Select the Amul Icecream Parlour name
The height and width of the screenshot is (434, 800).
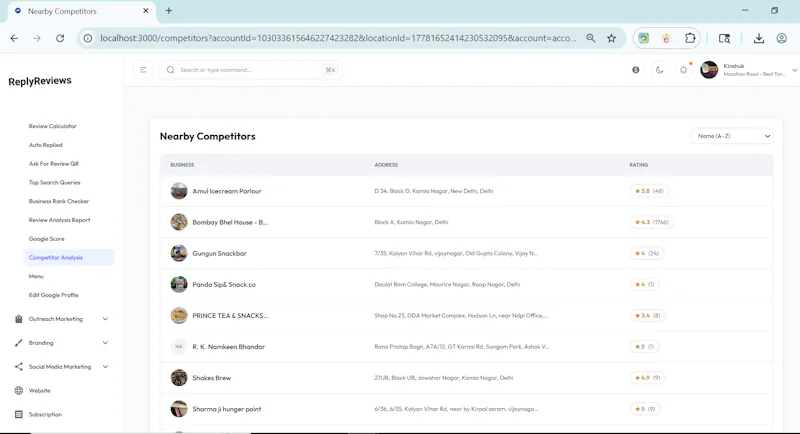pyautogui.click(x=227, y=191)
